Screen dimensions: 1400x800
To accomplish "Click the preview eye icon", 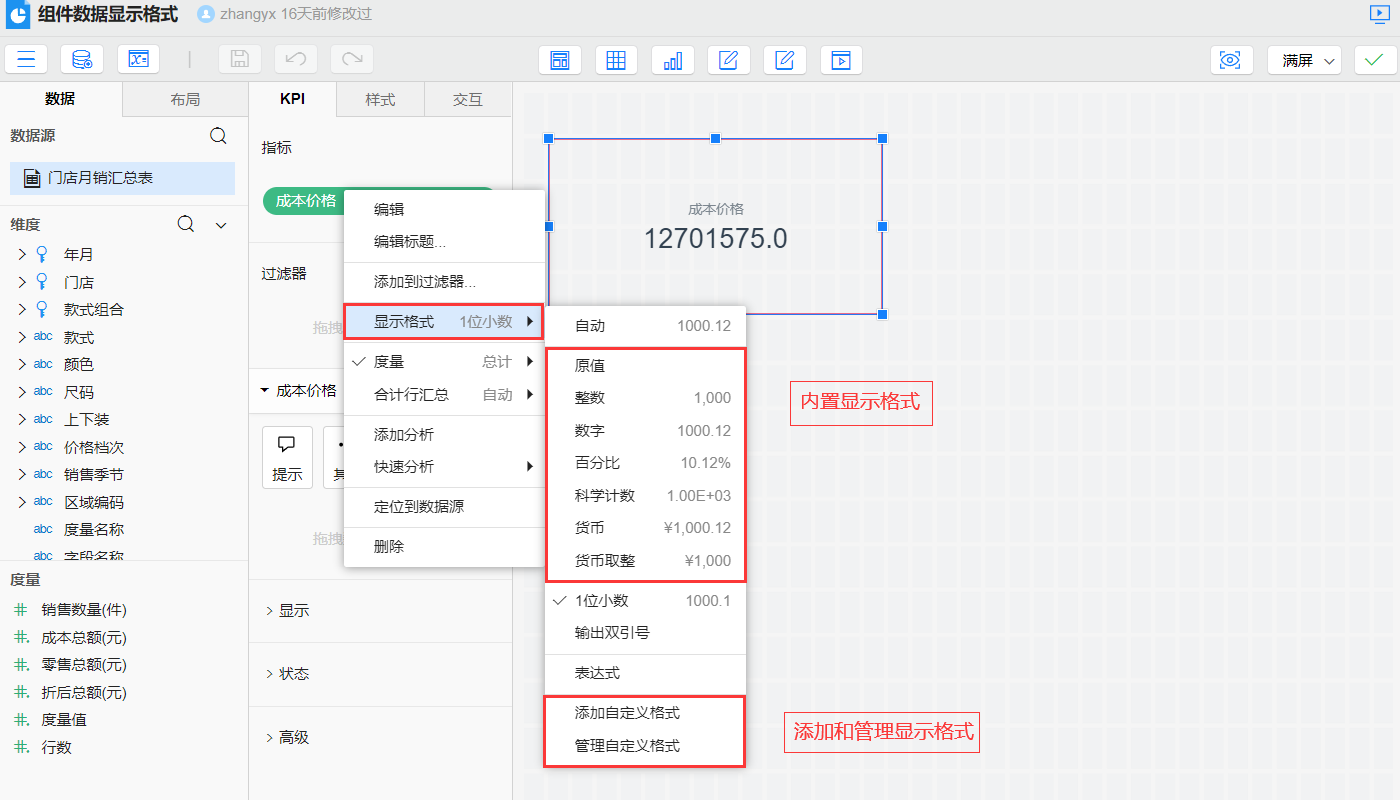I will [1231, 60].
